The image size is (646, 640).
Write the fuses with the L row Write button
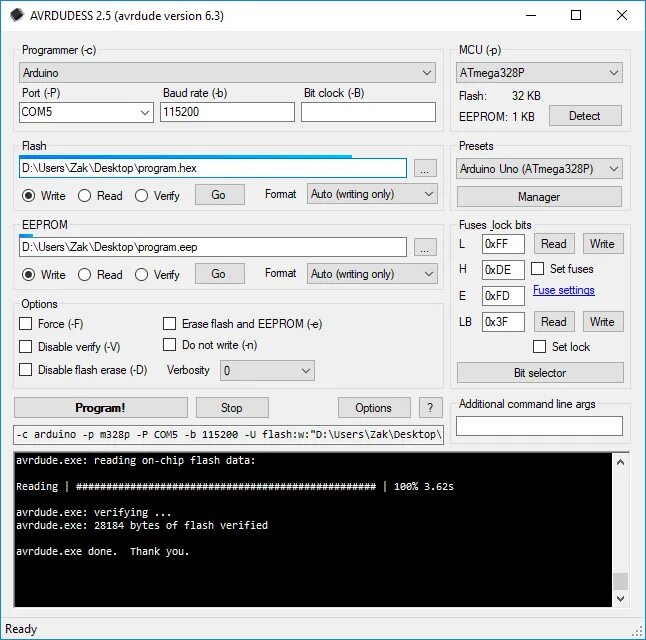pos(603,244)
